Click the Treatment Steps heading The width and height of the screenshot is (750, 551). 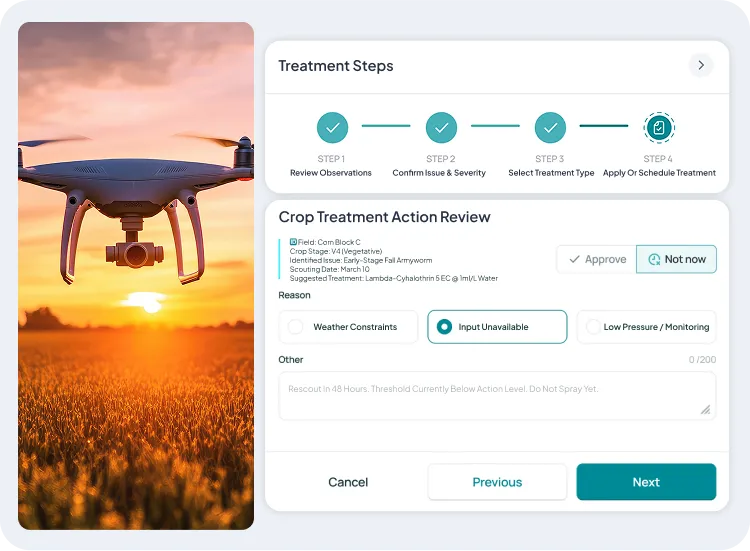click(x=336, y=66)
